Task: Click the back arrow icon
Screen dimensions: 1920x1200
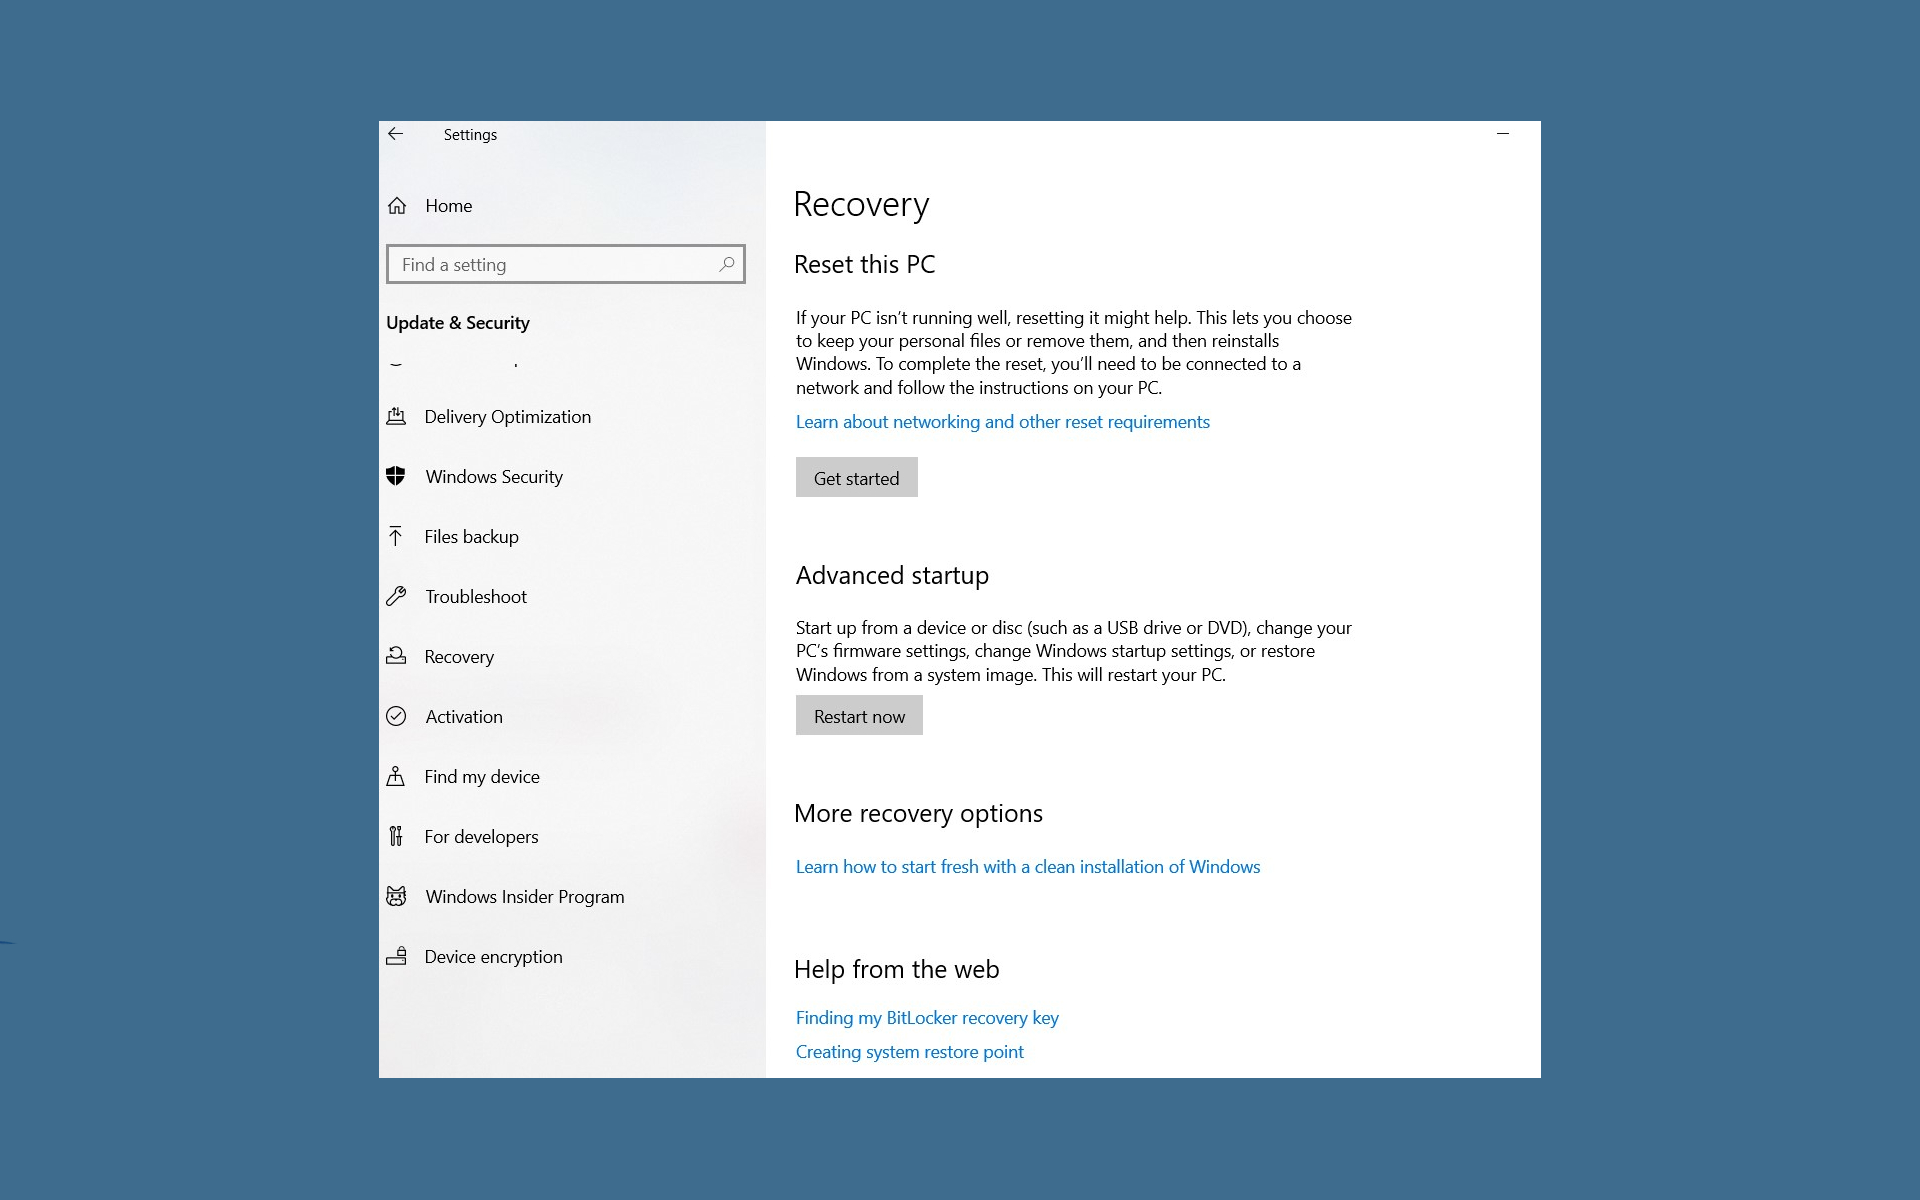Action: coord(396,134)
